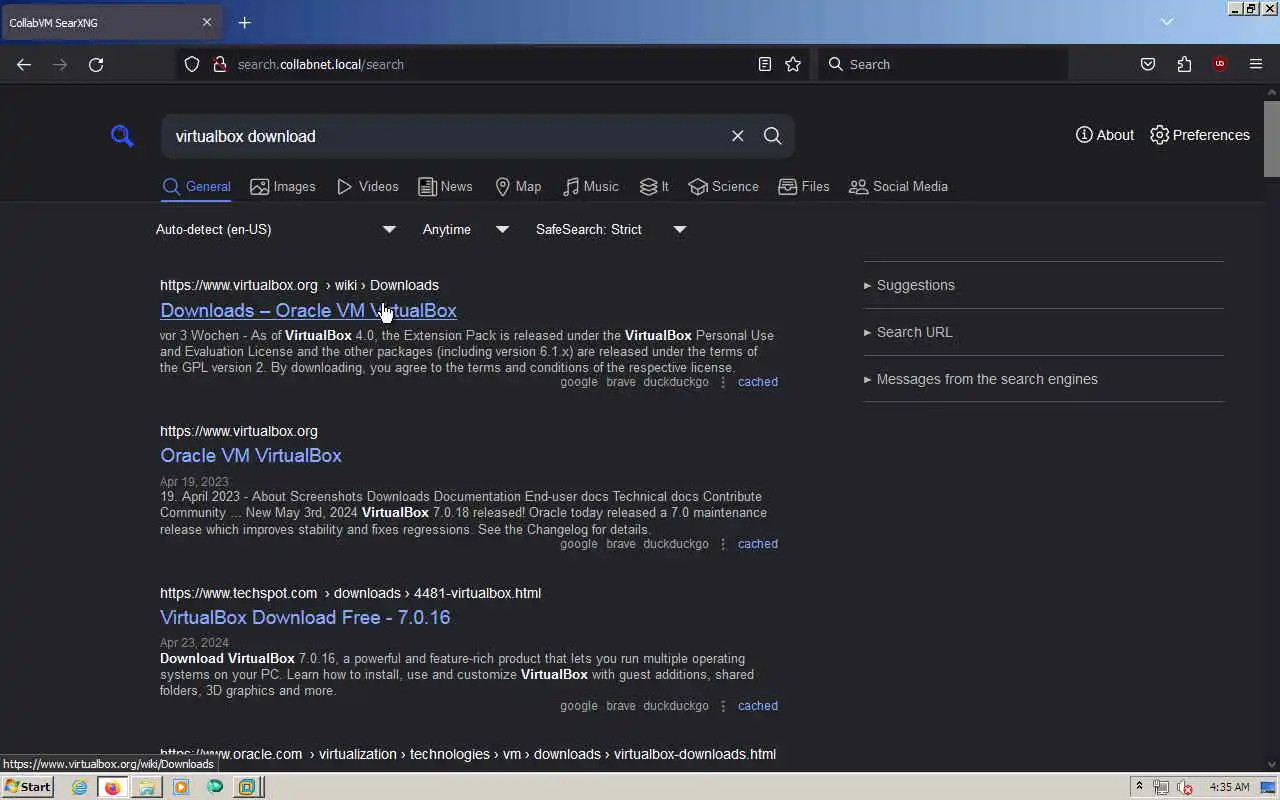Click the page vertical scrollbar thumb
The height and width of the screenshot is (800, 1280).
coord(1272,138)
